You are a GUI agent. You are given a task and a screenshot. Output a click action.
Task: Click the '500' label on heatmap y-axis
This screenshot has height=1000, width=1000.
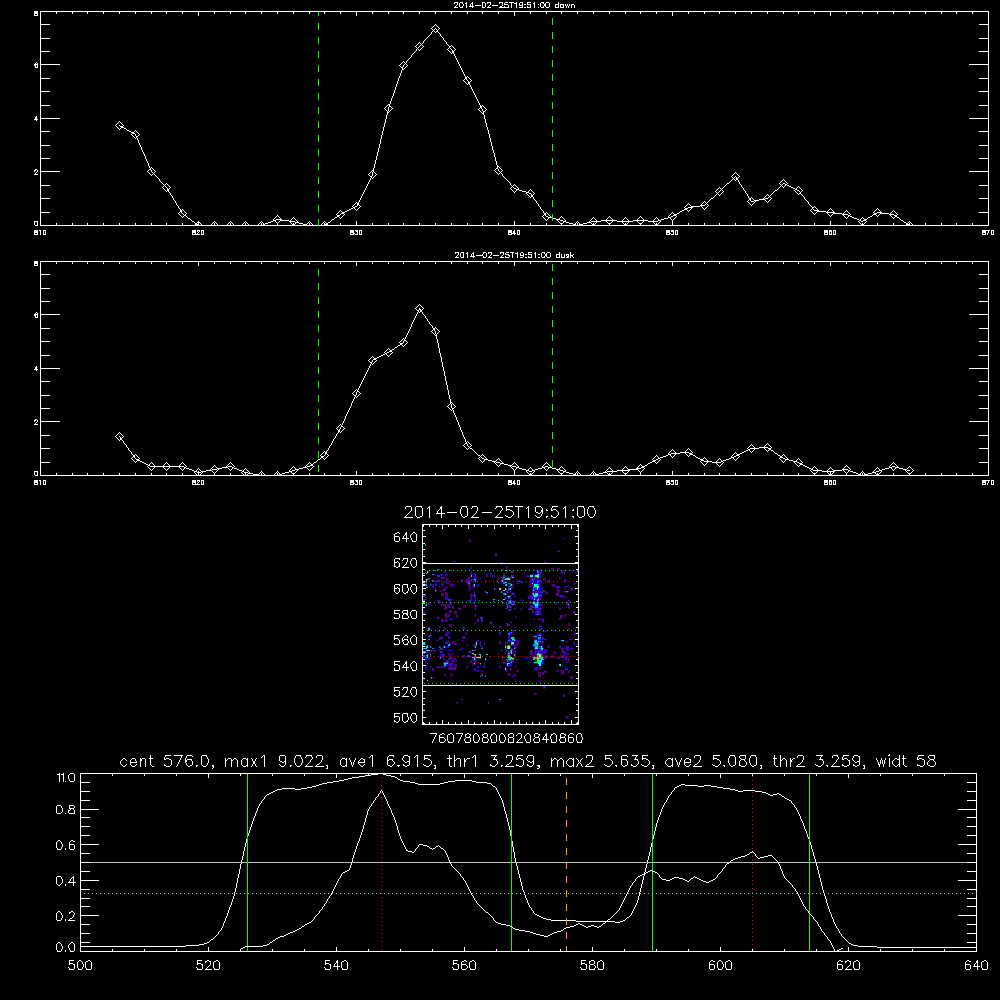click(405, 717)
